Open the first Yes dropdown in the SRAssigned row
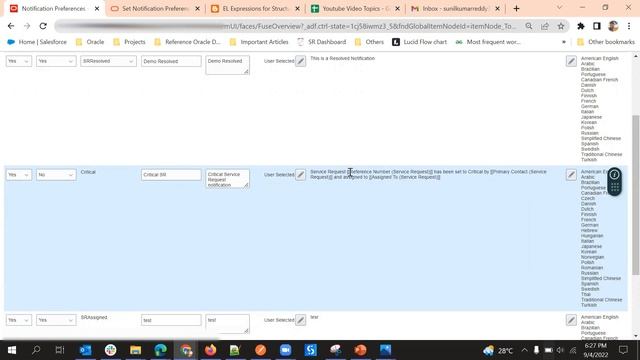 point(19,320)
